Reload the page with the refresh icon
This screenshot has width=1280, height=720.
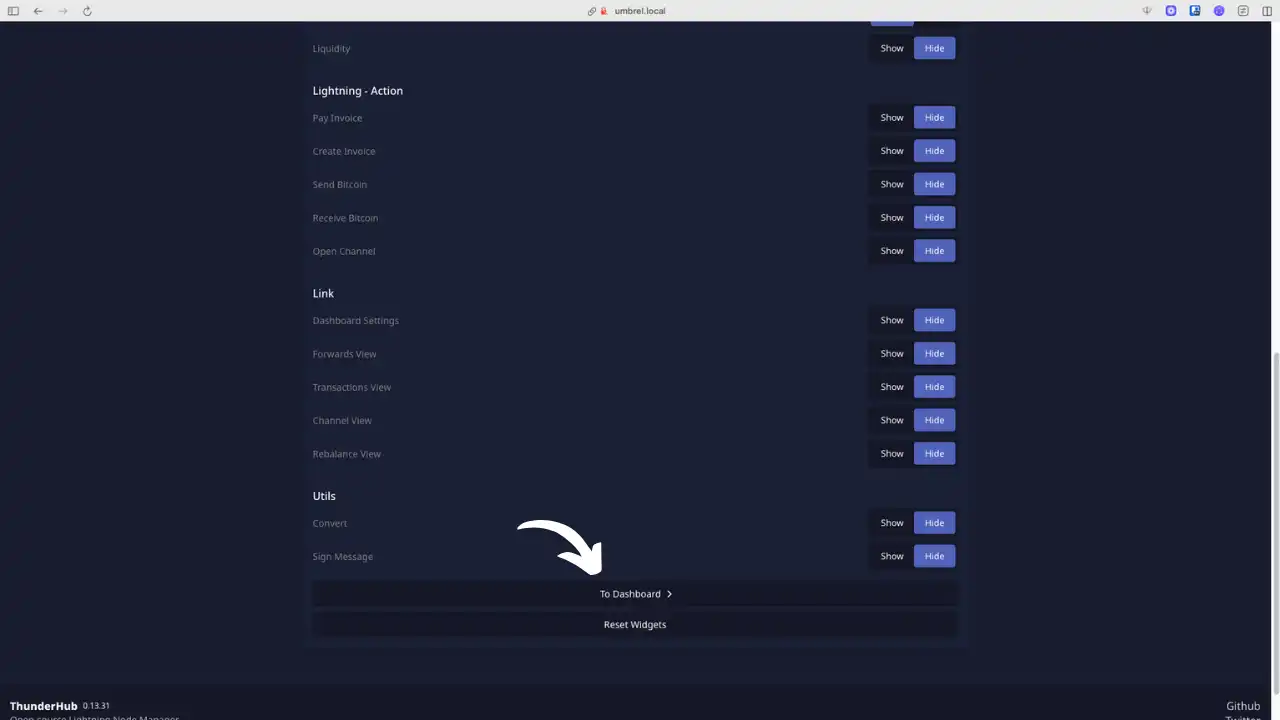coord(87,11)
